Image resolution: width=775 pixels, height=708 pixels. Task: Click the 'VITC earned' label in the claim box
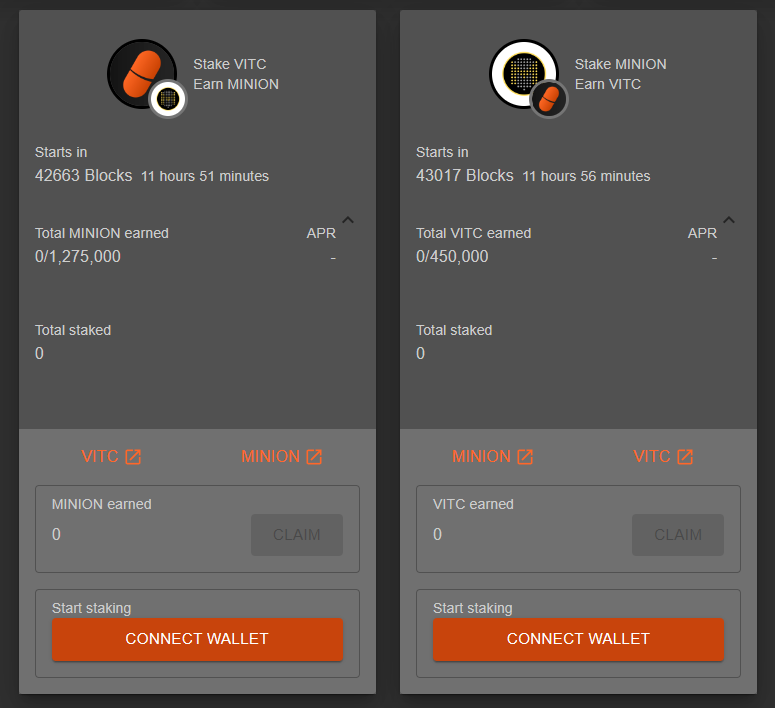[474, 504]
